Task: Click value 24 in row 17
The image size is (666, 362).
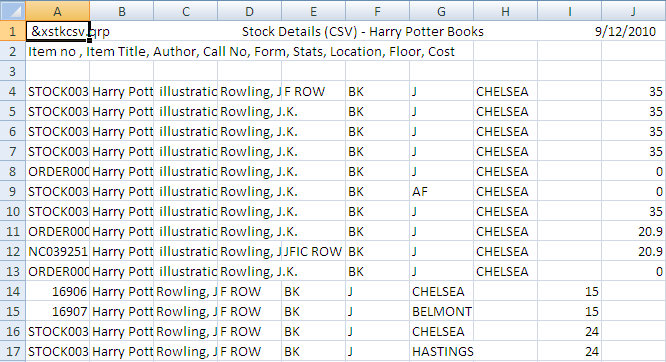Action: [570, 351]
